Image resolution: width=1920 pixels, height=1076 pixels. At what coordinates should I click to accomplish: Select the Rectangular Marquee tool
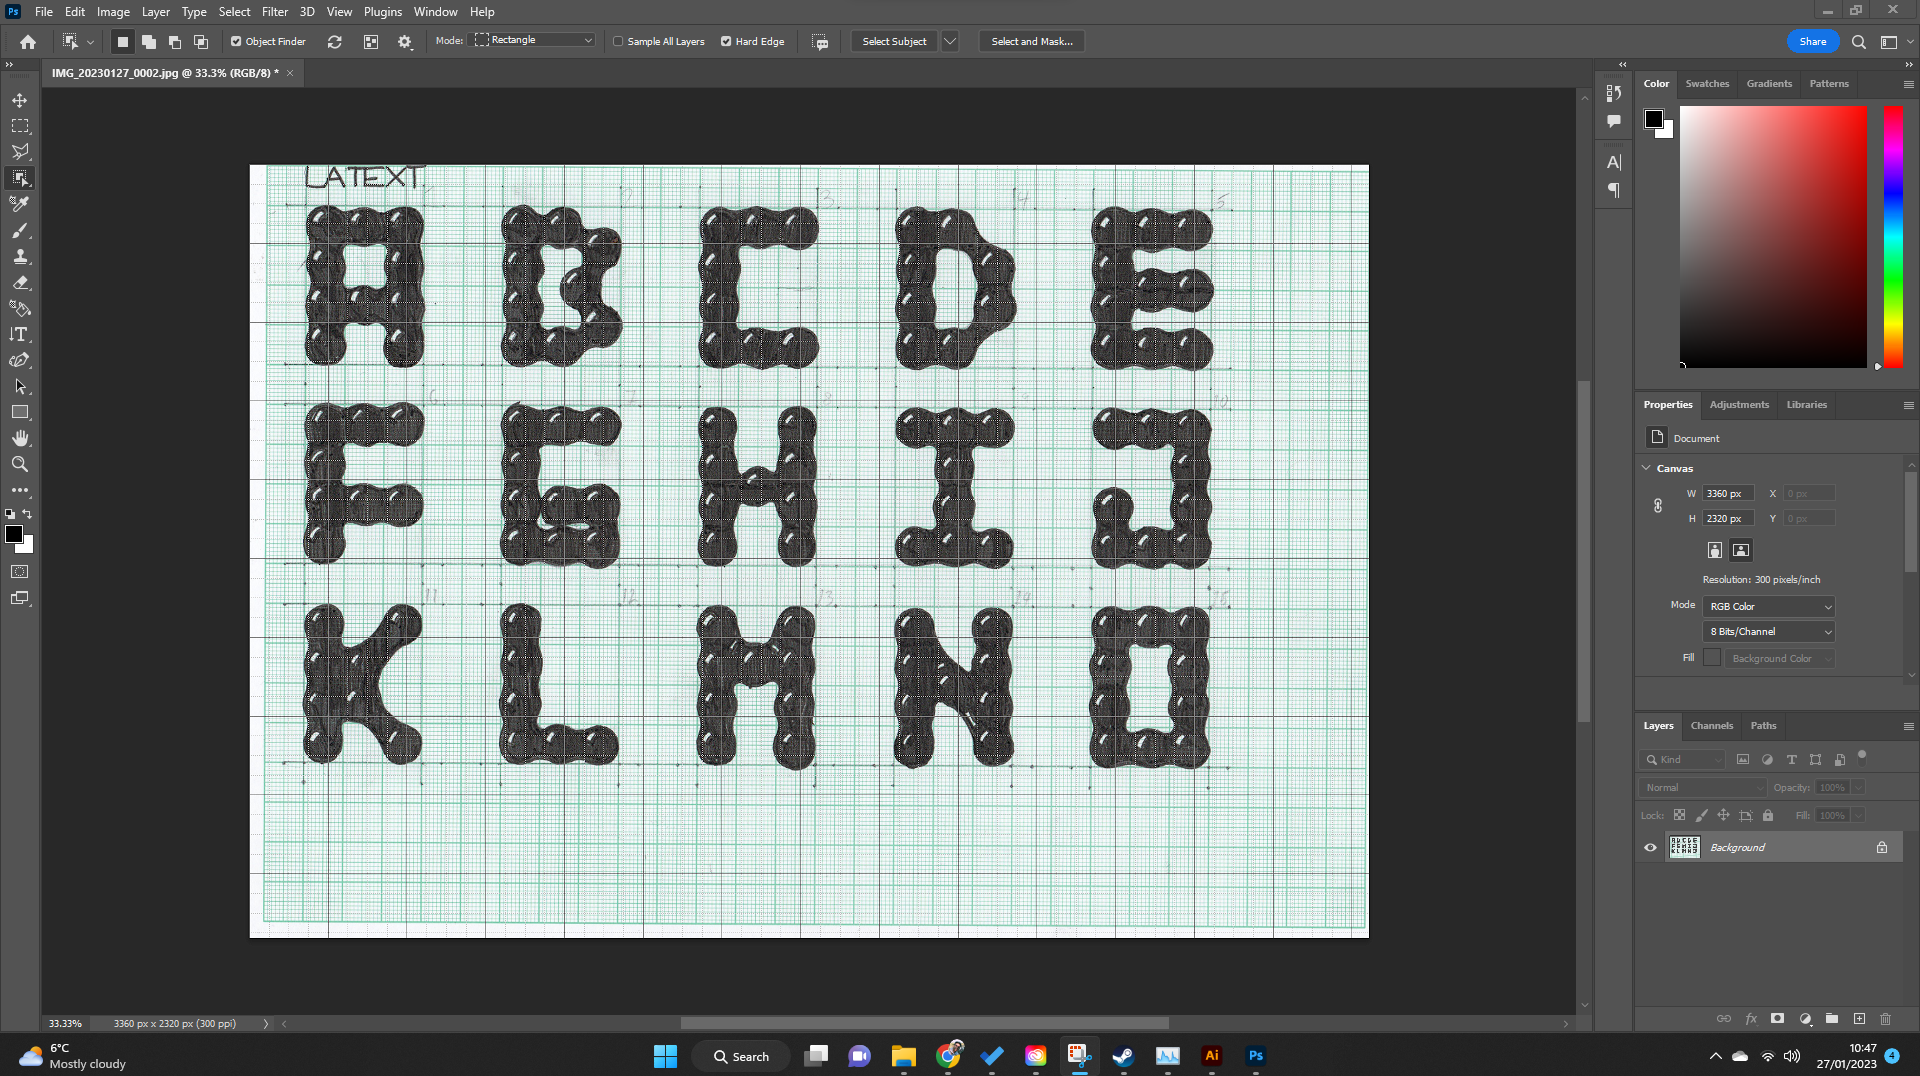20,126
